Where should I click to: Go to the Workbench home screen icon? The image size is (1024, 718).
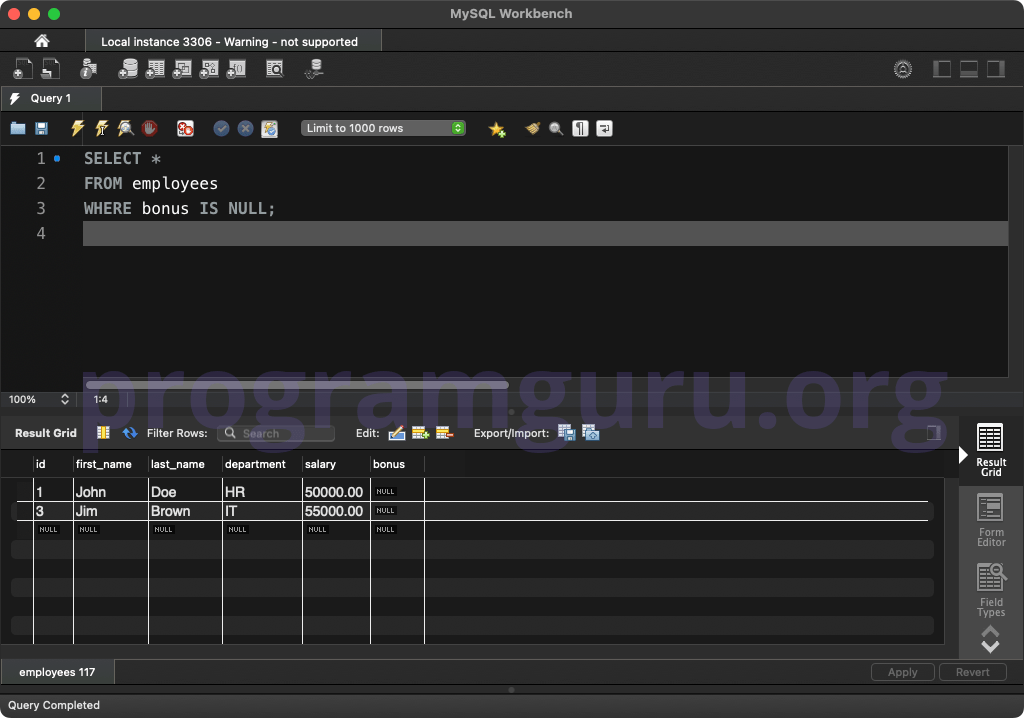(42, 41)
